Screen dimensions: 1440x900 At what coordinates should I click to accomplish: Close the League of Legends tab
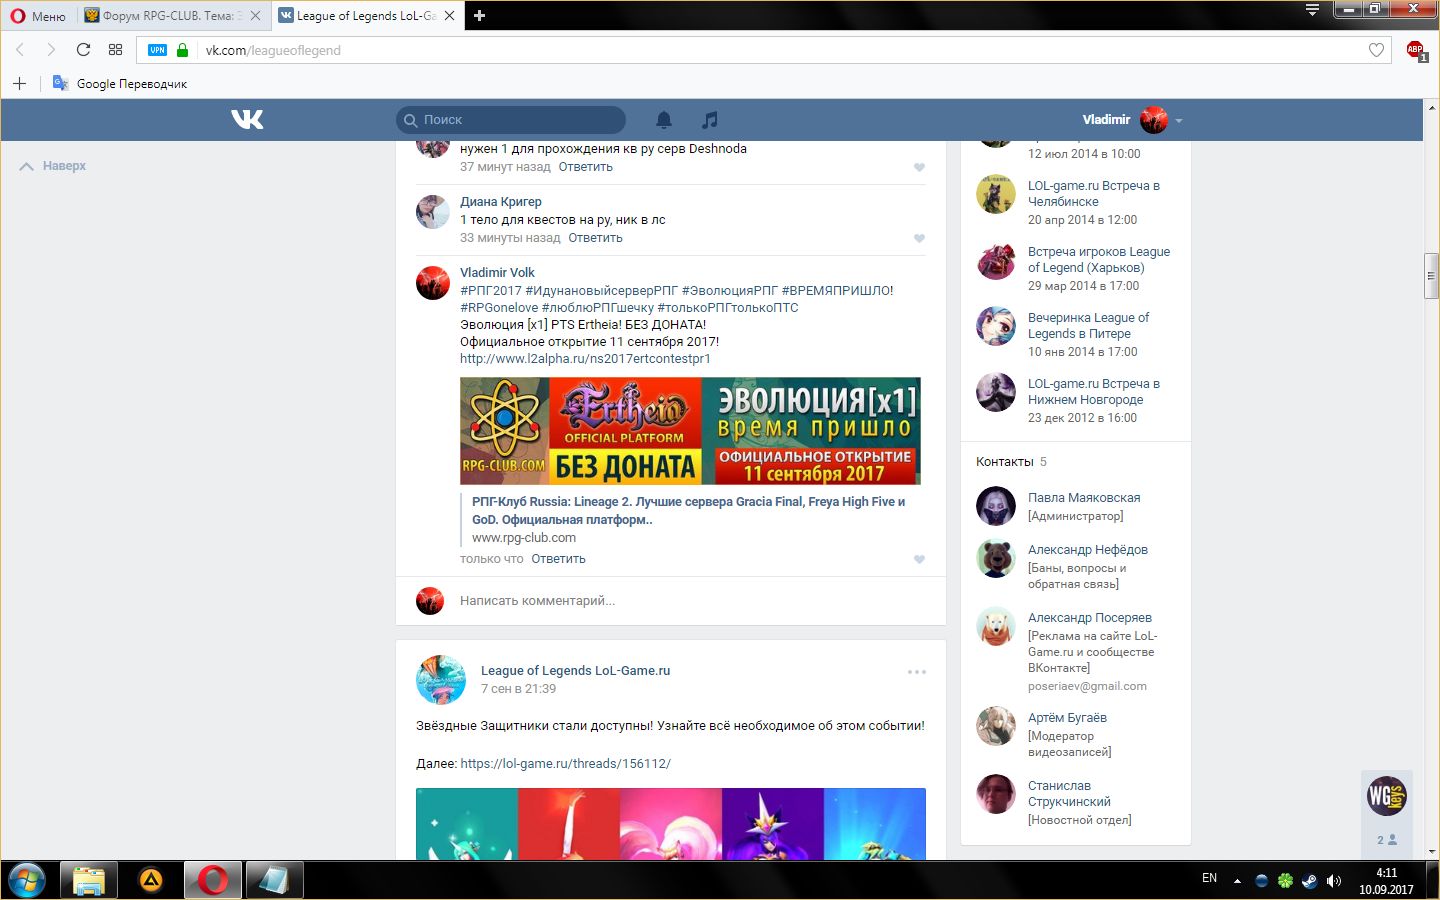[x=449, y=16]
